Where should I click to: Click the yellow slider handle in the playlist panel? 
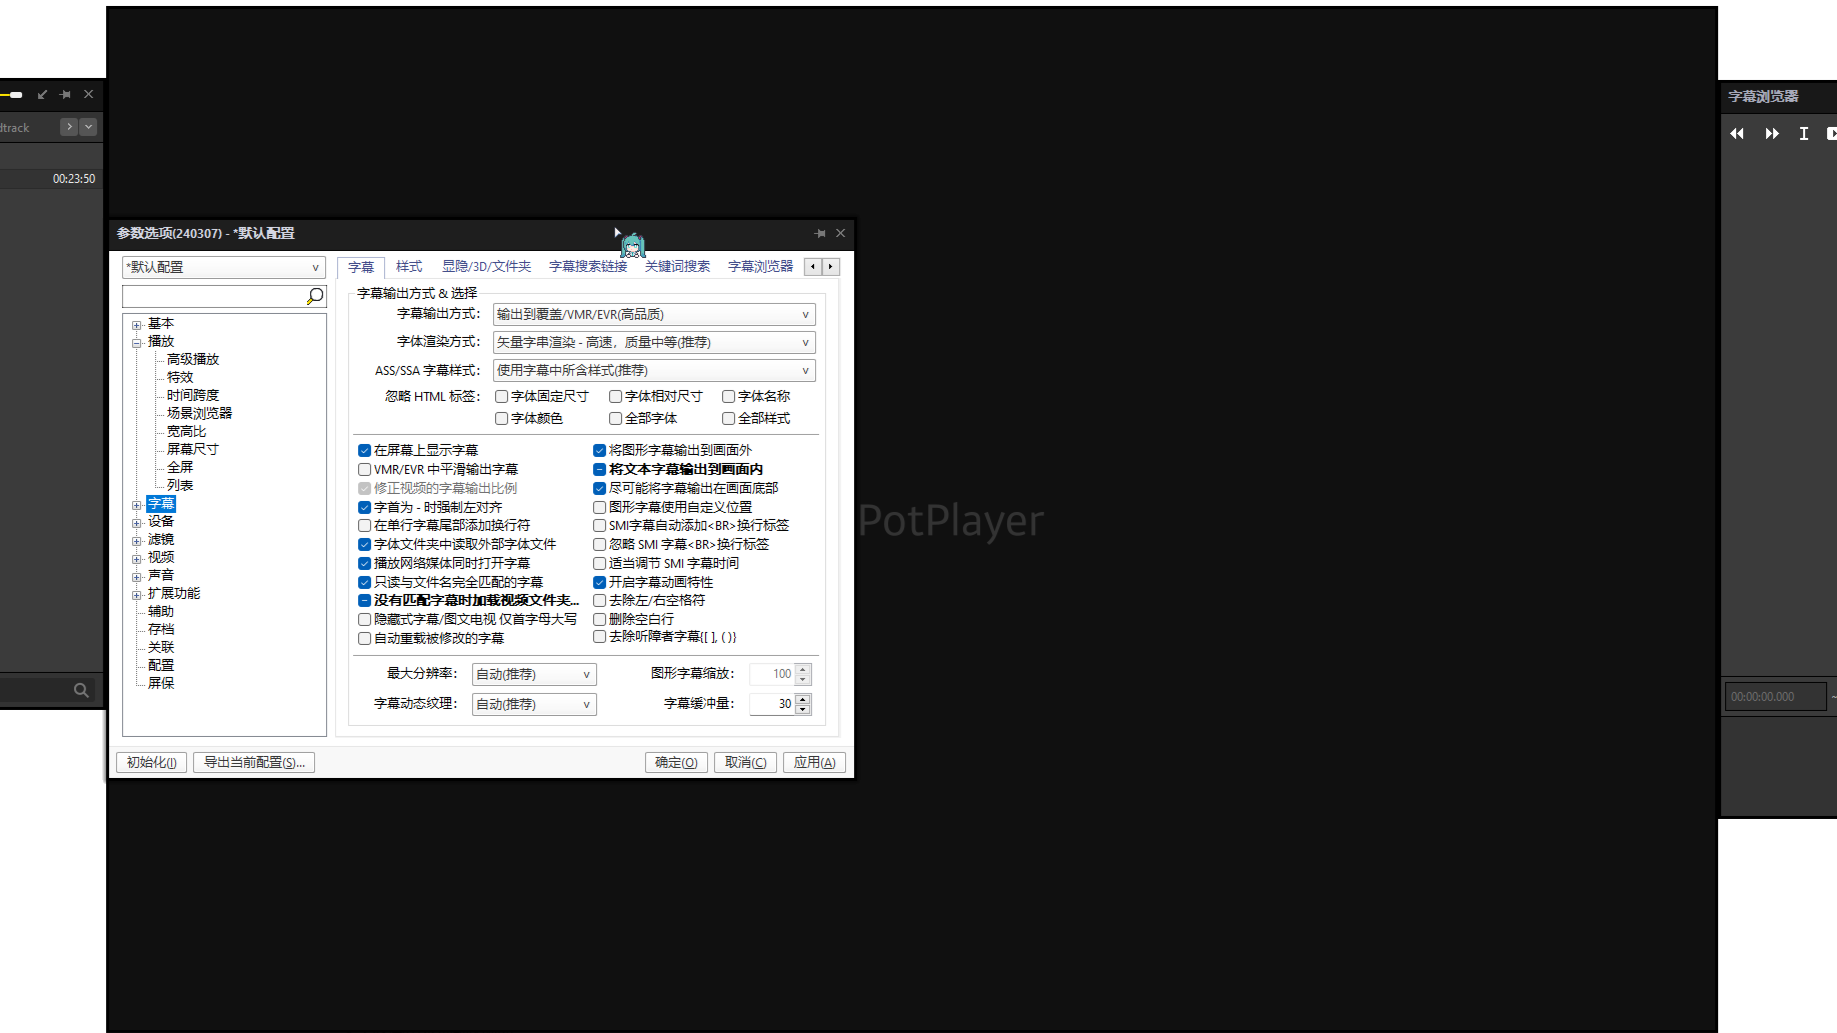[16, 95]
